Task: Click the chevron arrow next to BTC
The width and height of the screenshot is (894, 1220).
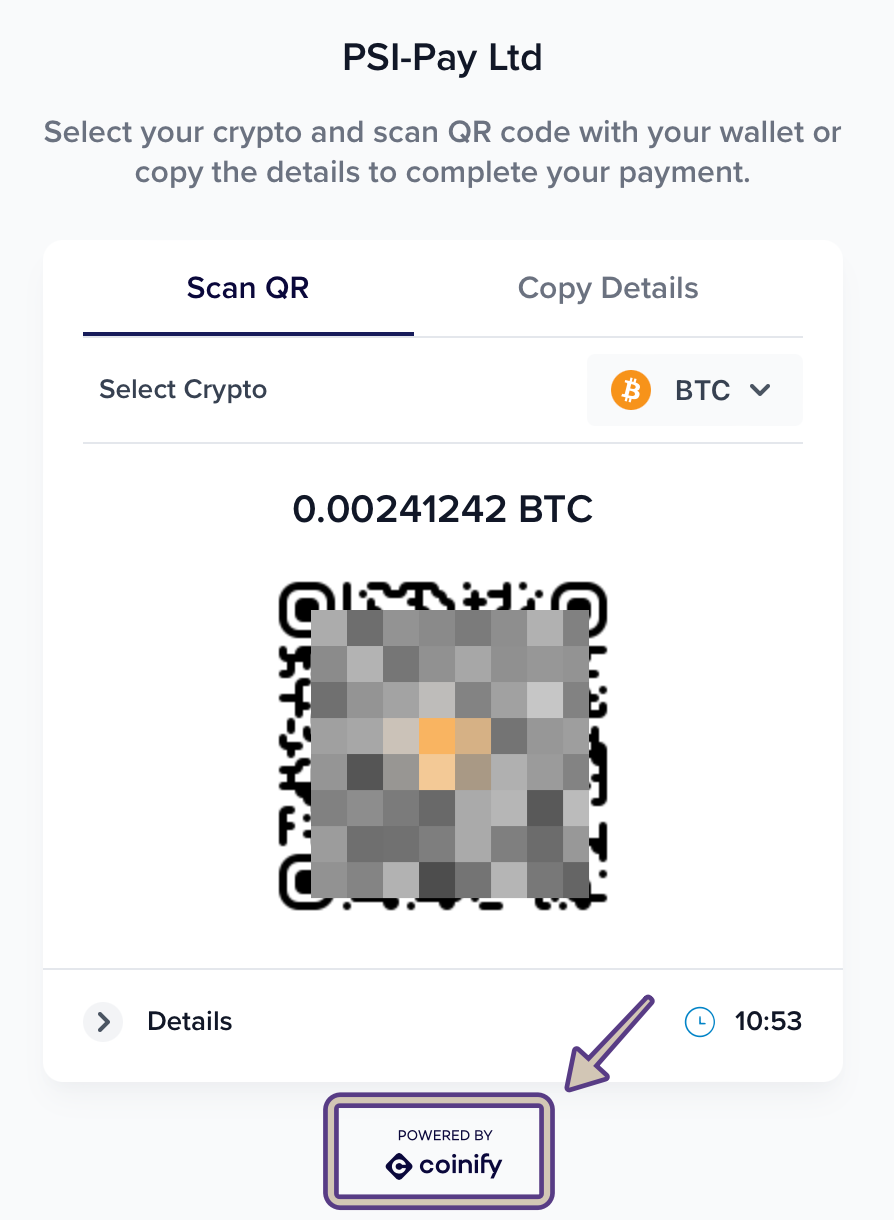Action: click(x=760, y=390)
